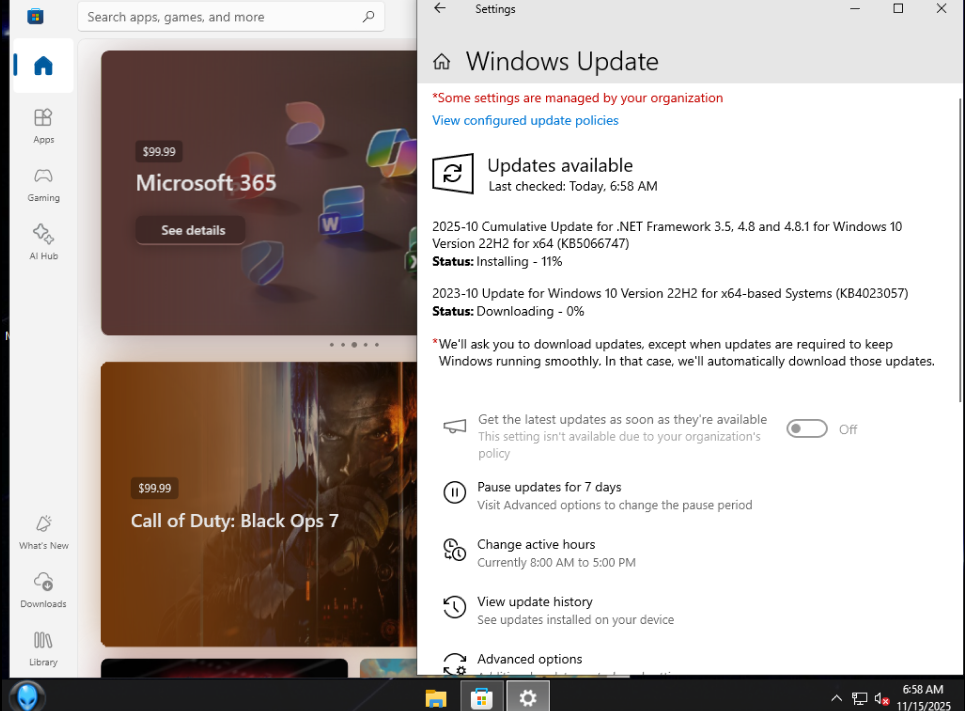
Task: Click Currently 8:00 AM to 5:00 PM text
Action: click(556, 563)
